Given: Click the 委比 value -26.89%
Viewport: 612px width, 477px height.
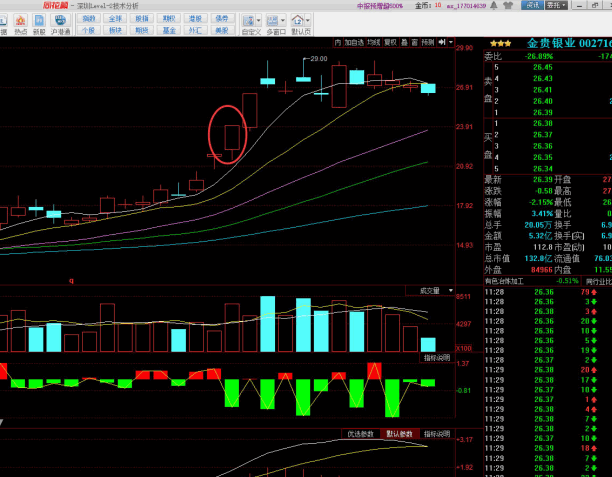Looking at the screenshot, I should (539, 56).
